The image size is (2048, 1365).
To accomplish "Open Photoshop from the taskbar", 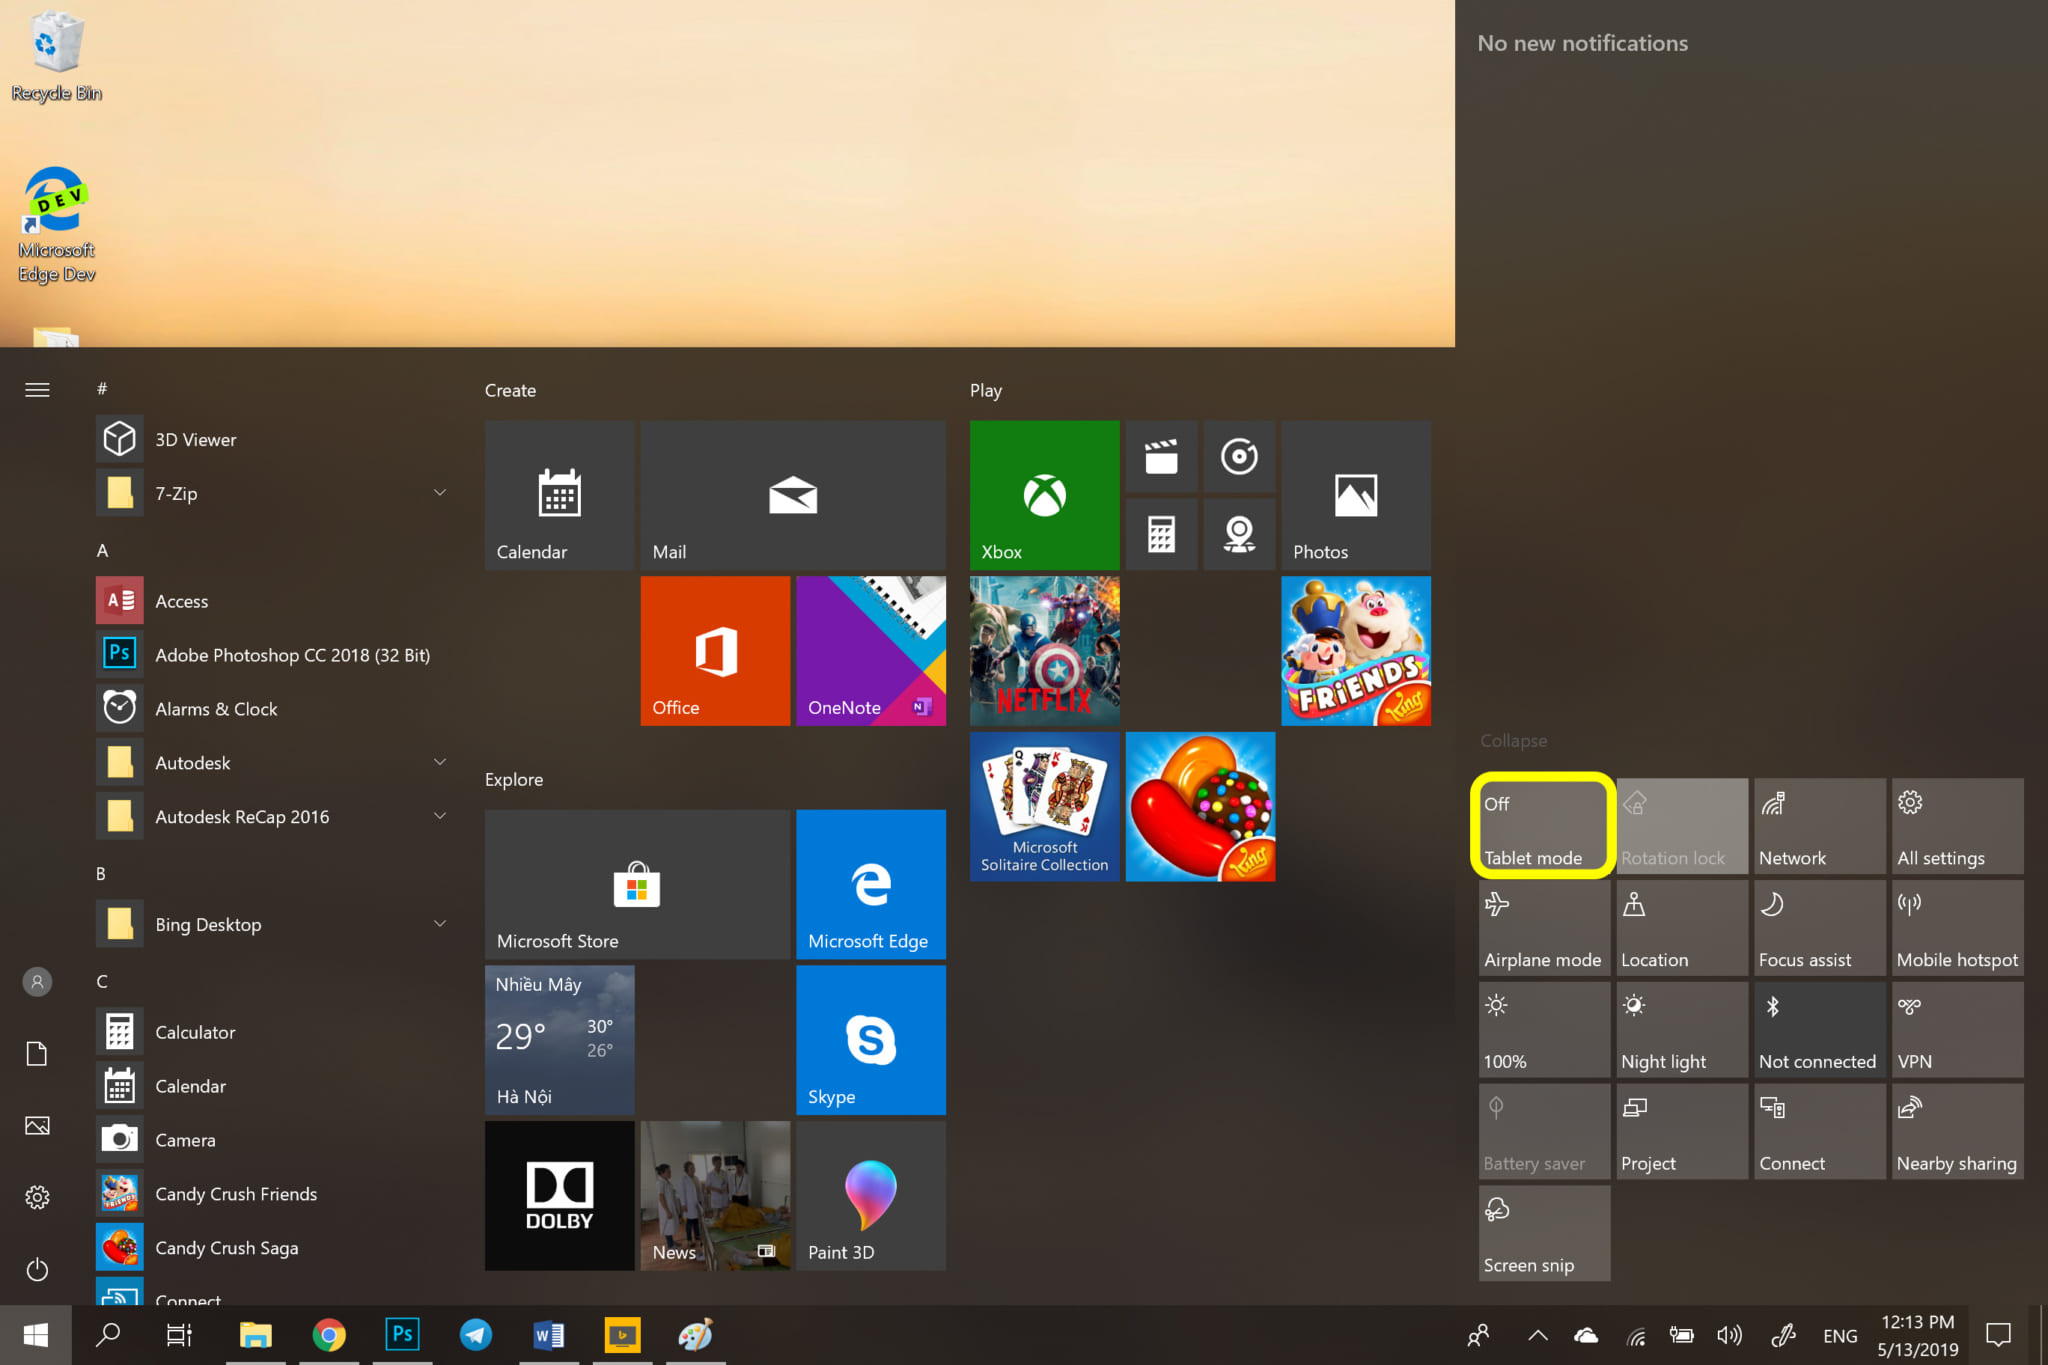I will (402, 1335).
